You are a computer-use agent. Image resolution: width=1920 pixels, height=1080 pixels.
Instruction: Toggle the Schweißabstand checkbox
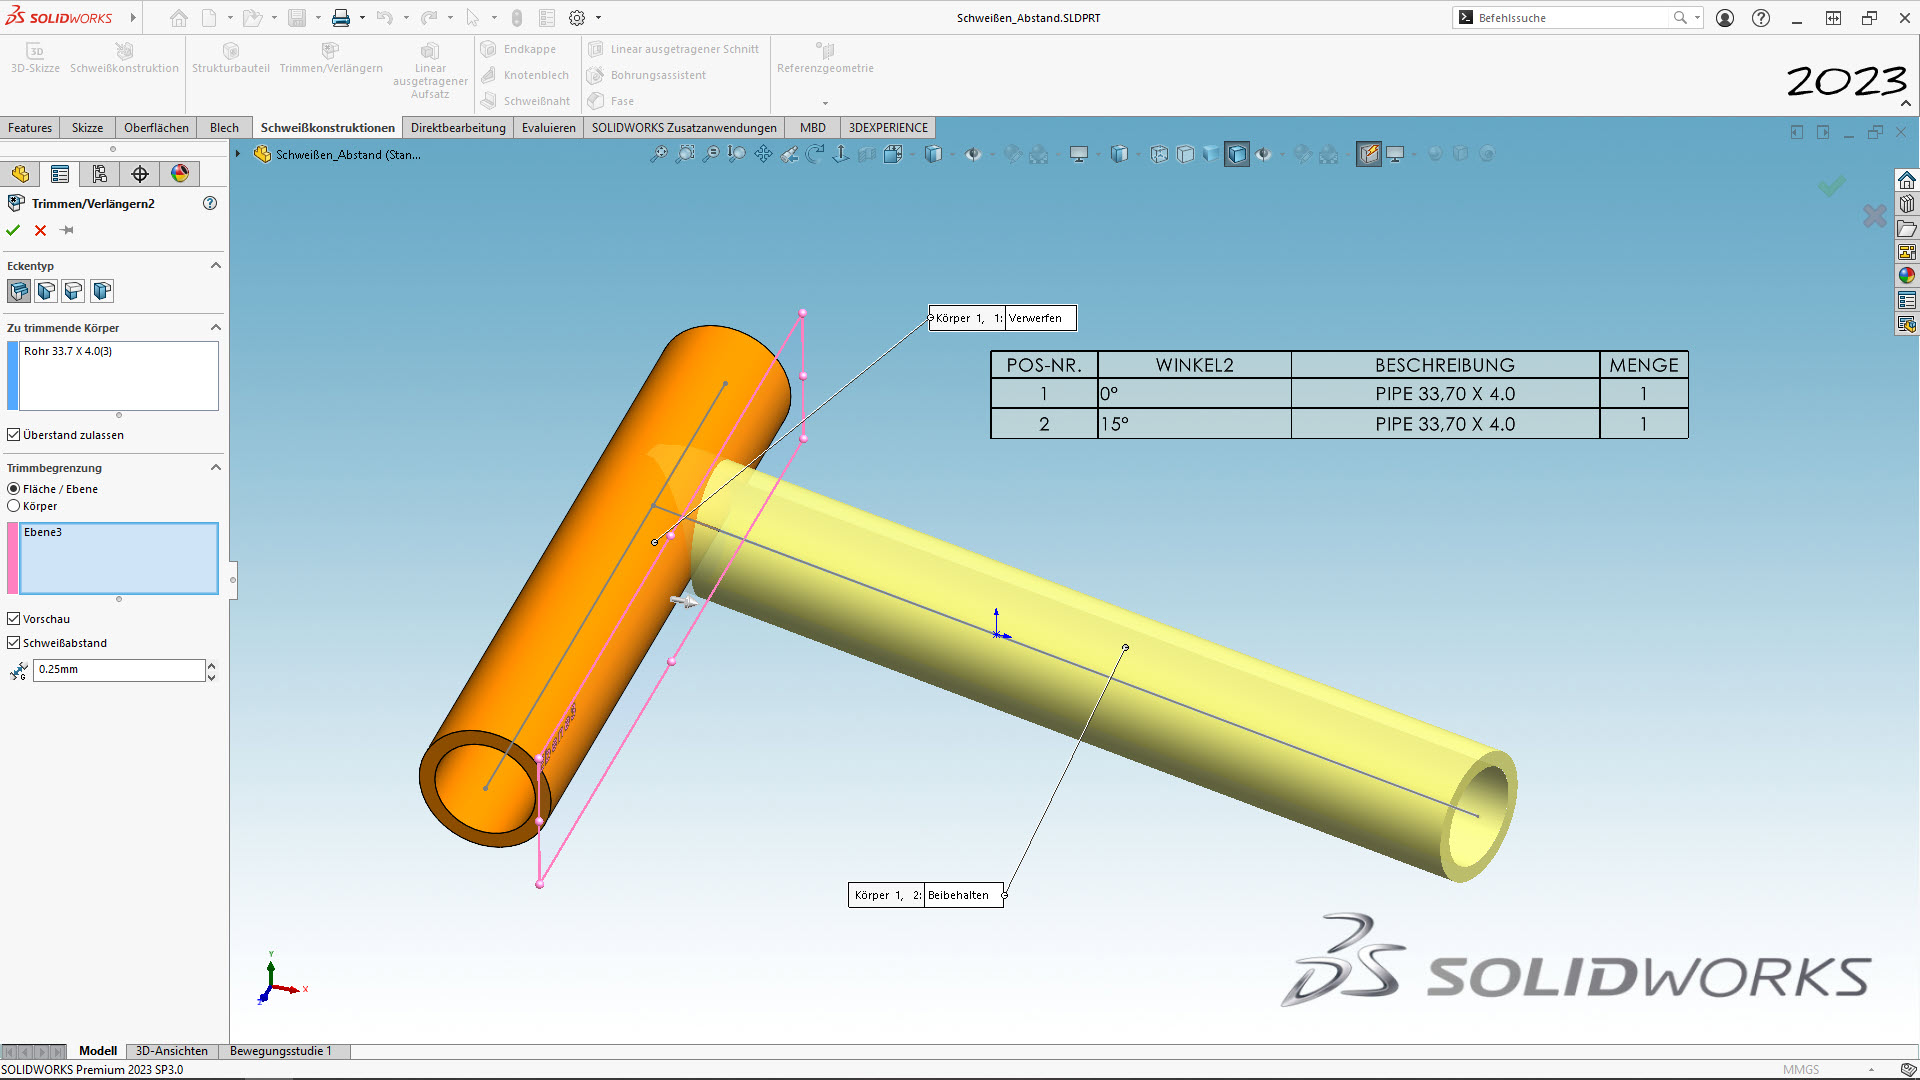(x=14, y=643)
